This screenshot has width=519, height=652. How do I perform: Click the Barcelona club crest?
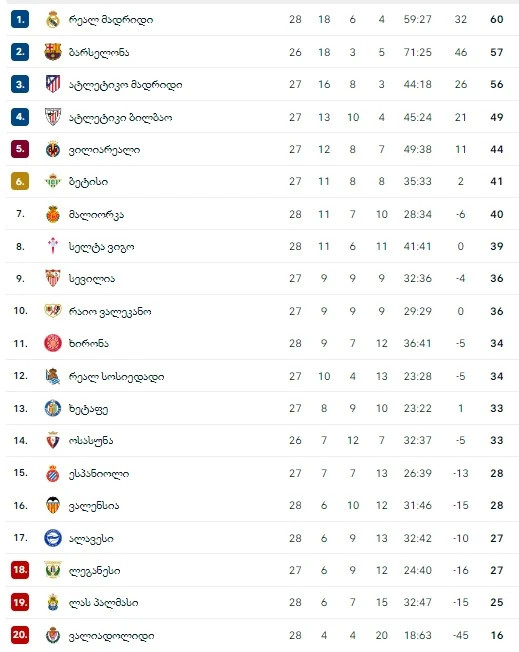tap(53, 52)
